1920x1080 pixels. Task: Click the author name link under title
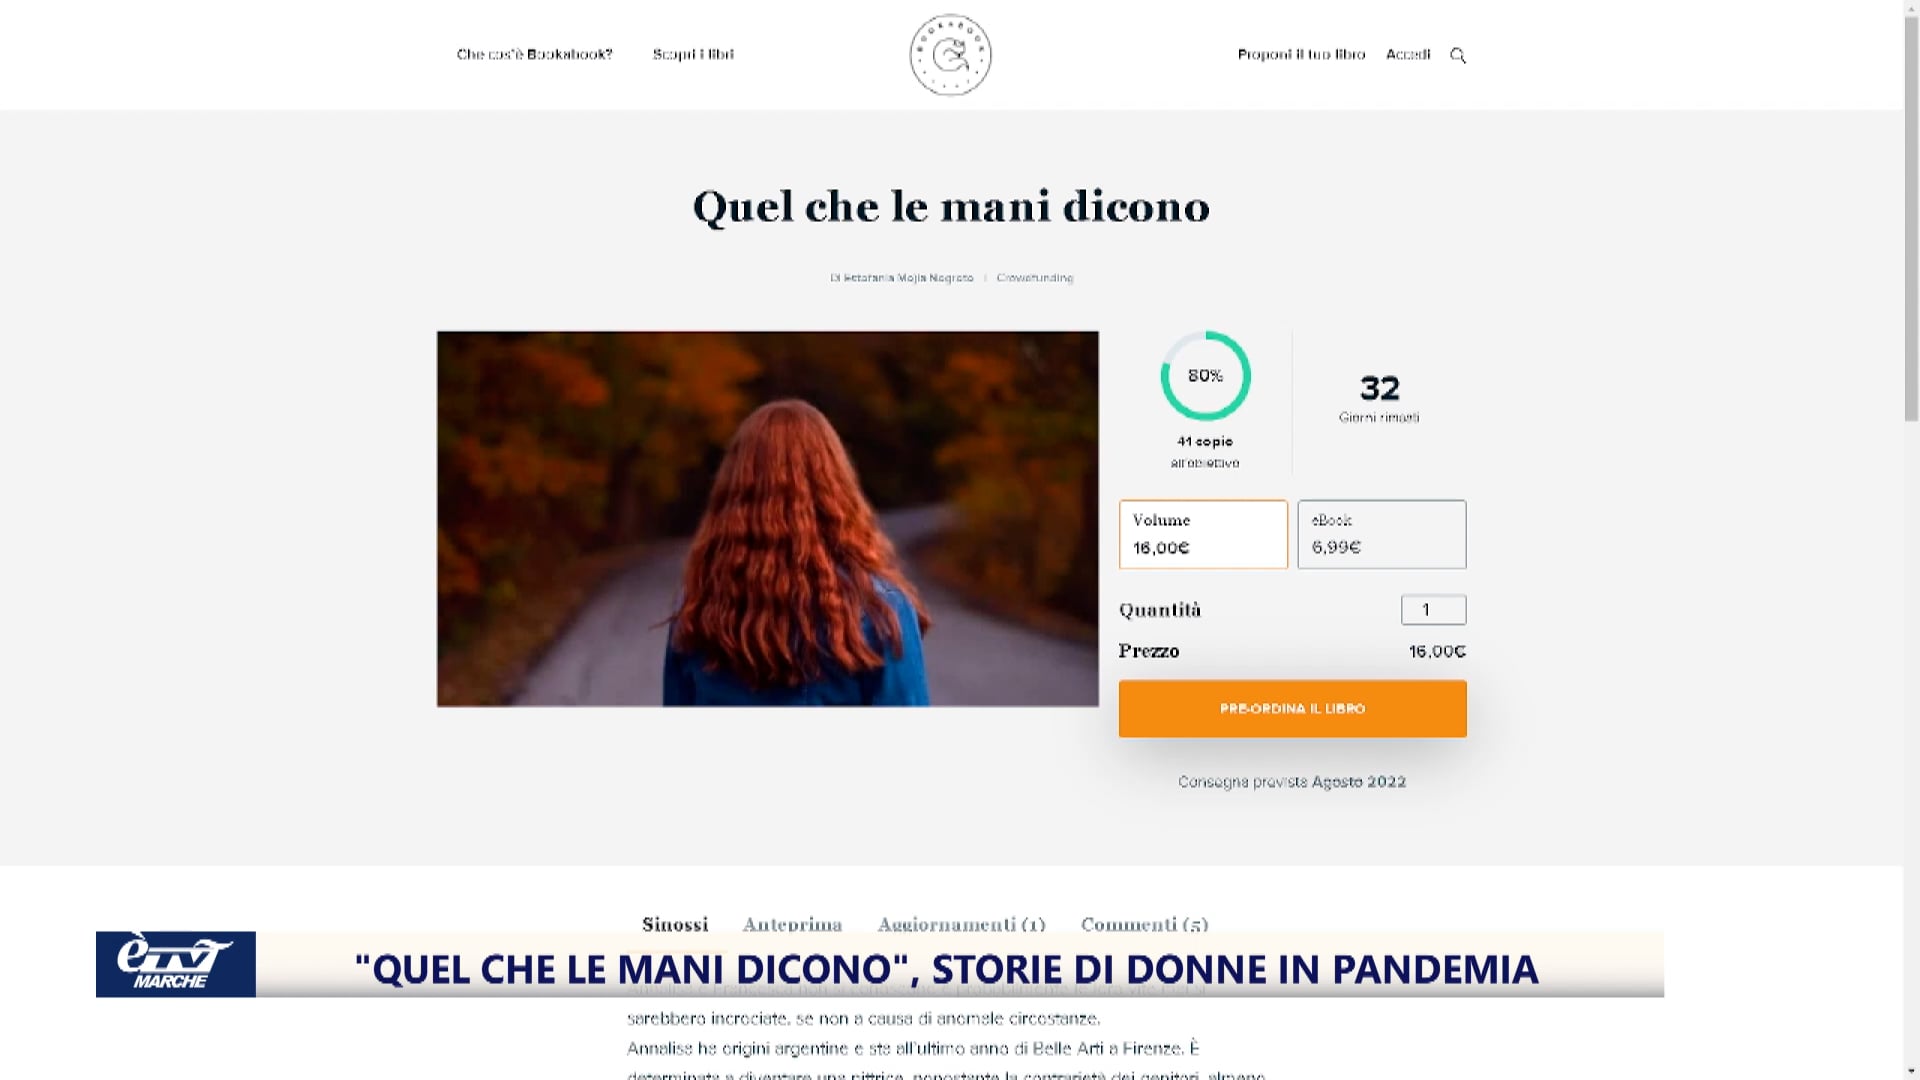click(x=902, y=278)
